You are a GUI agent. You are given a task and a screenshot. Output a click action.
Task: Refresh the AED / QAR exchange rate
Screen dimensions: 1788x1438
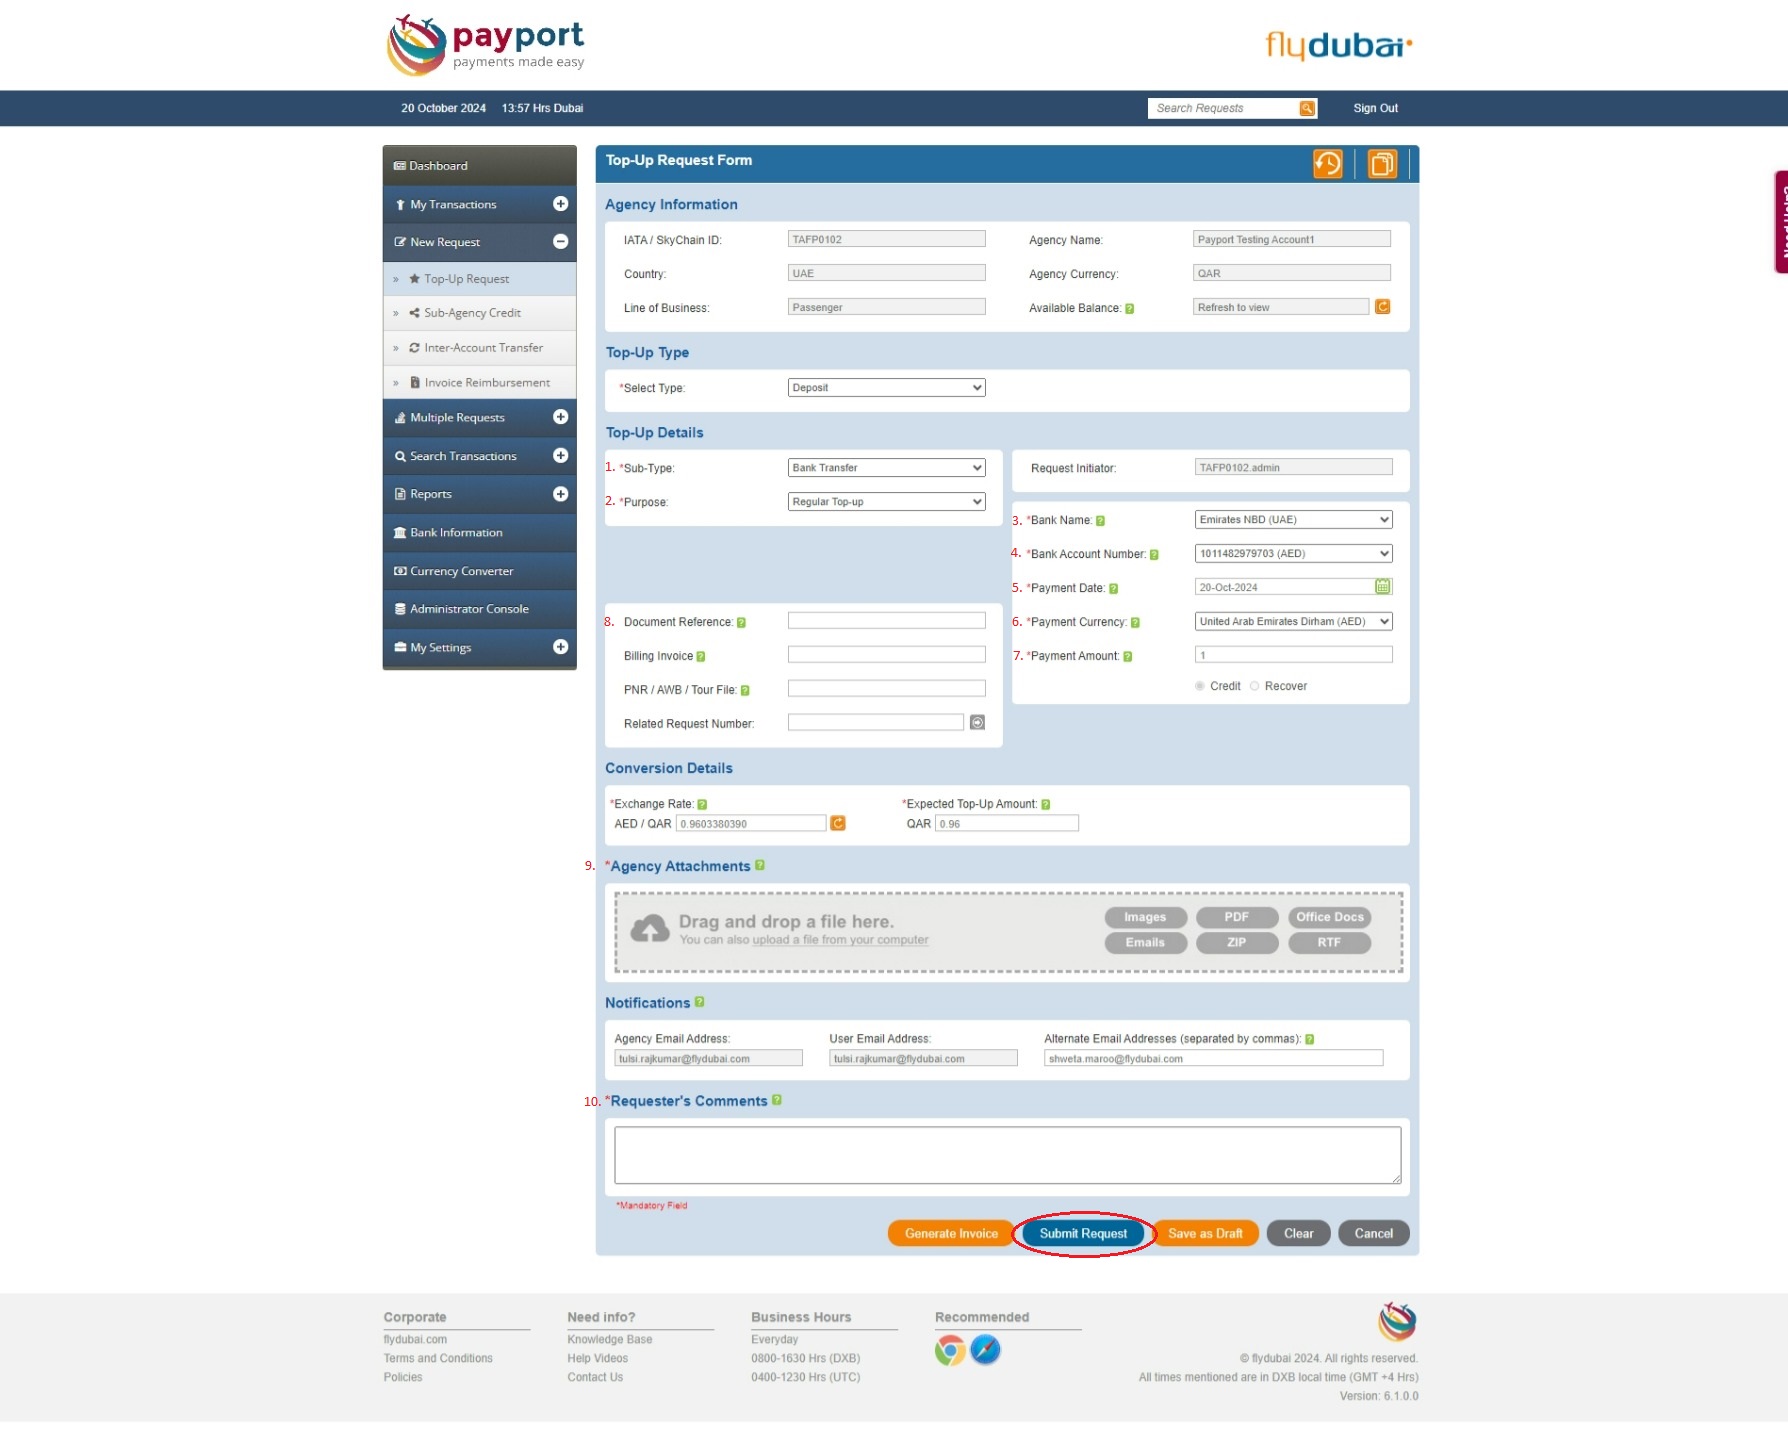coord(838,823)
